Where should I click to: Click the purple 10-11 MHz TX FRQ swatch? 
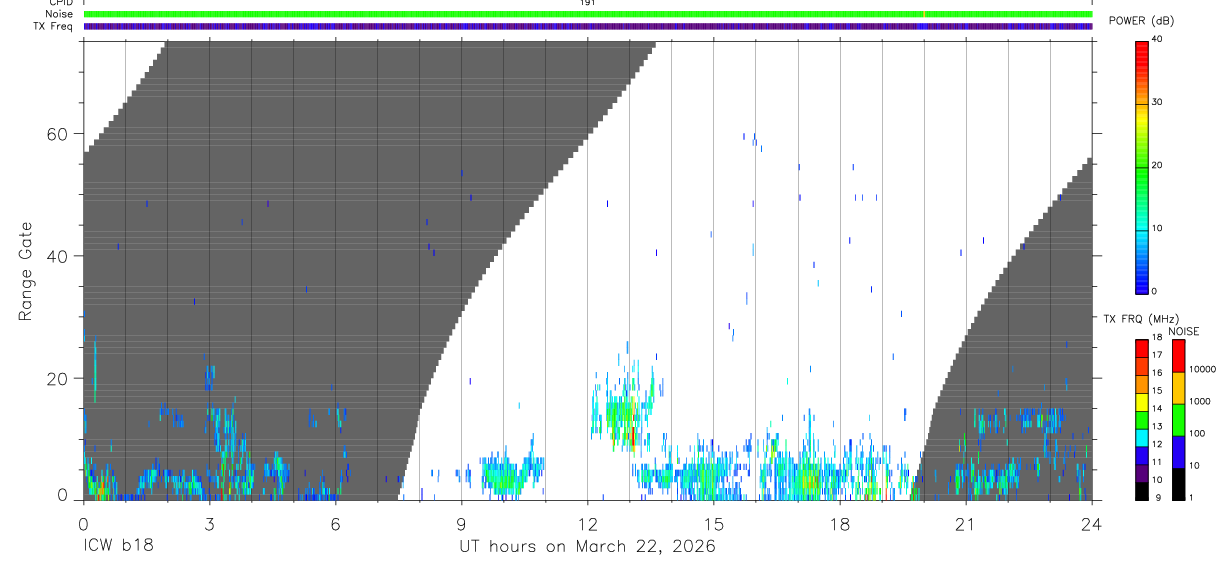1142,473
